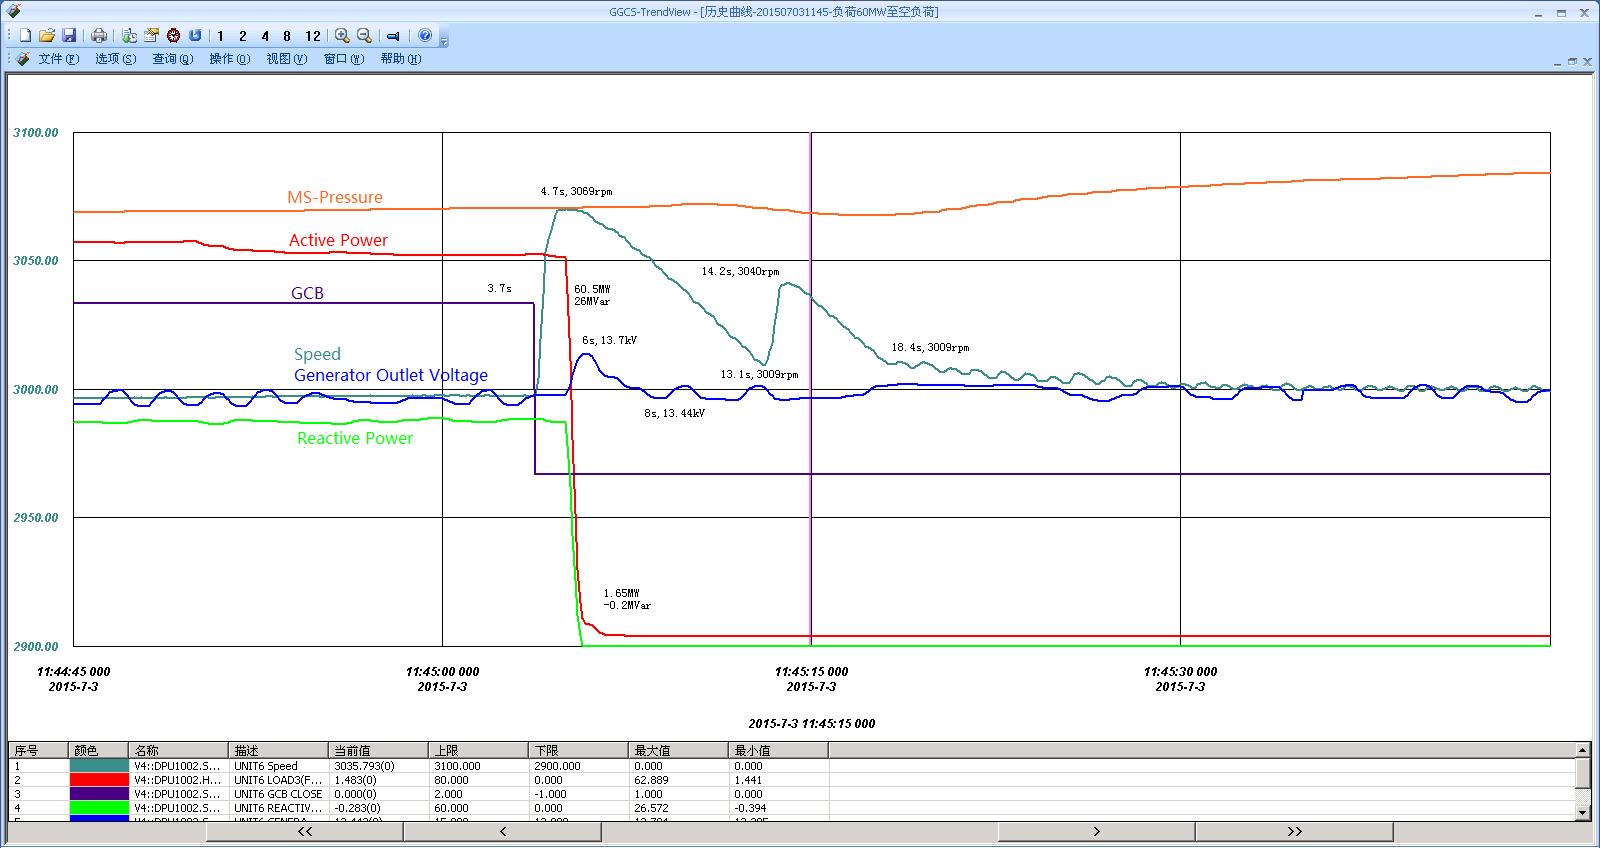Click the red alarm clock icon
Image resolution: width=1600 pixels, height=848 pixels.
pos(174,36)
